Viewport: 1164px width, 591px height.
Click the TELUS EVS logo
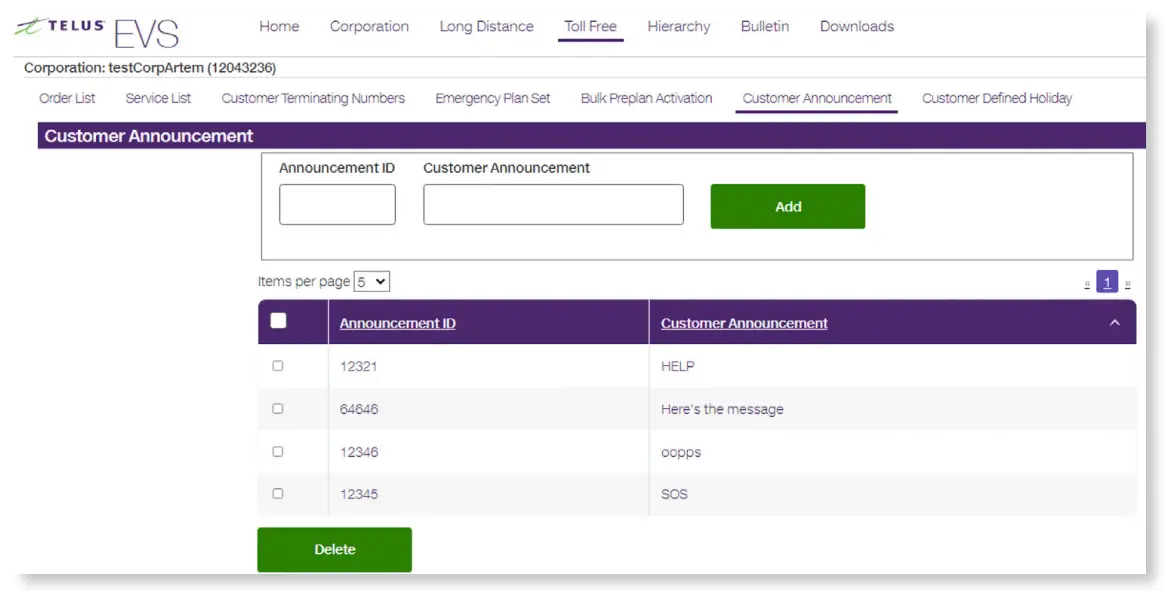[98, 30]
